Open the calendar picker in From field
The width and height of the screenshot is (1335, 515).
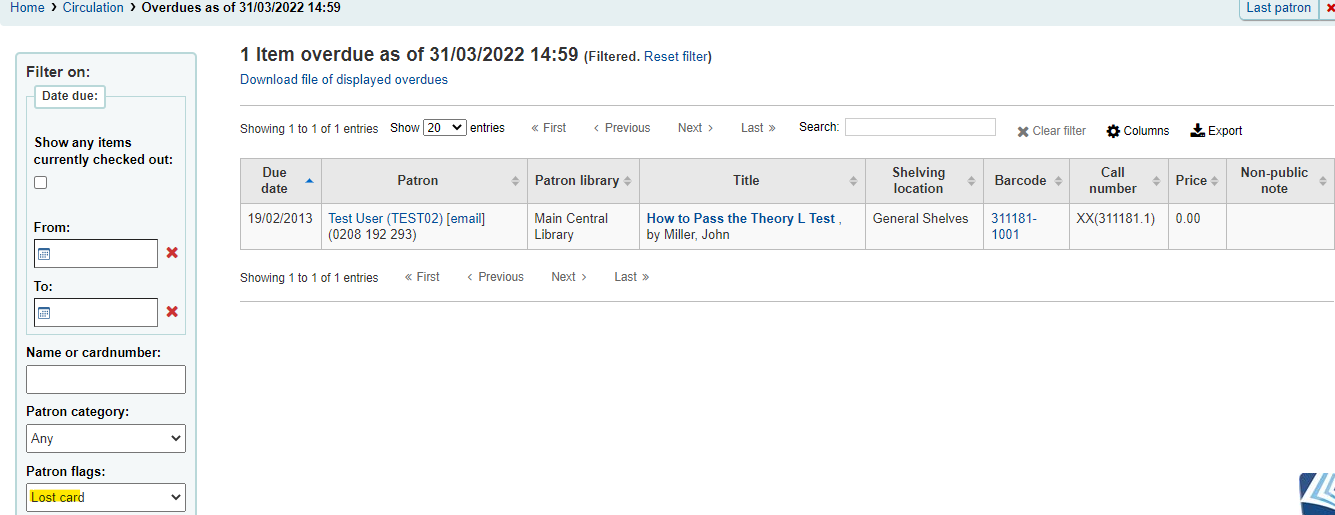pyautogui.click(x=44, y=254)
